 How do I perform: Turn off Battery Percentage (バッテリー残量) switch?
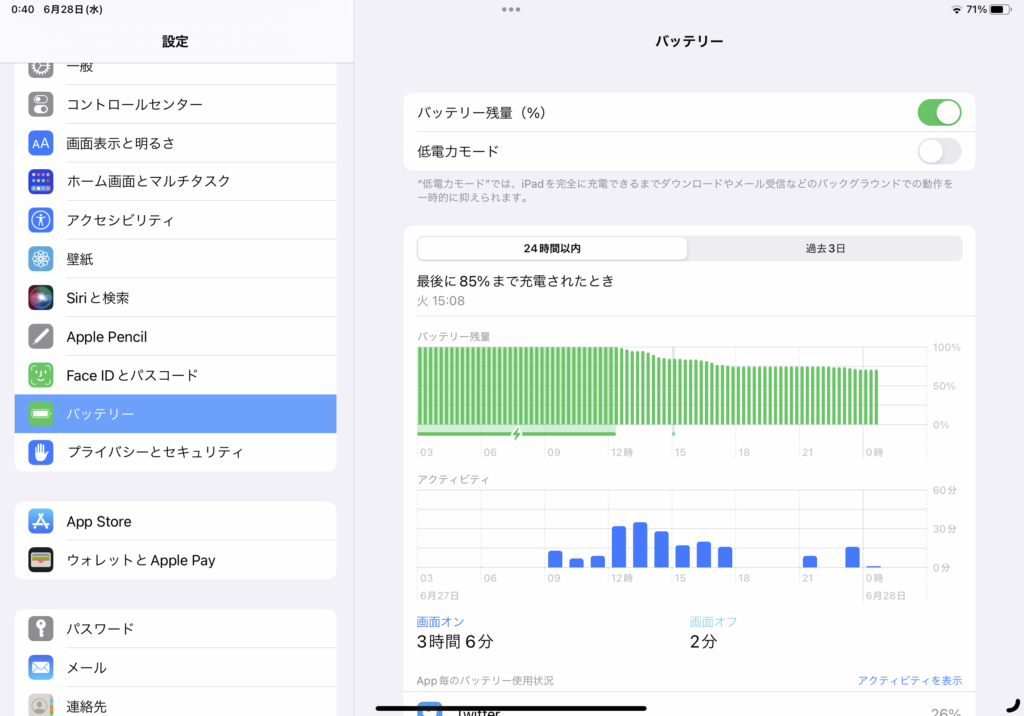point(939,112)
